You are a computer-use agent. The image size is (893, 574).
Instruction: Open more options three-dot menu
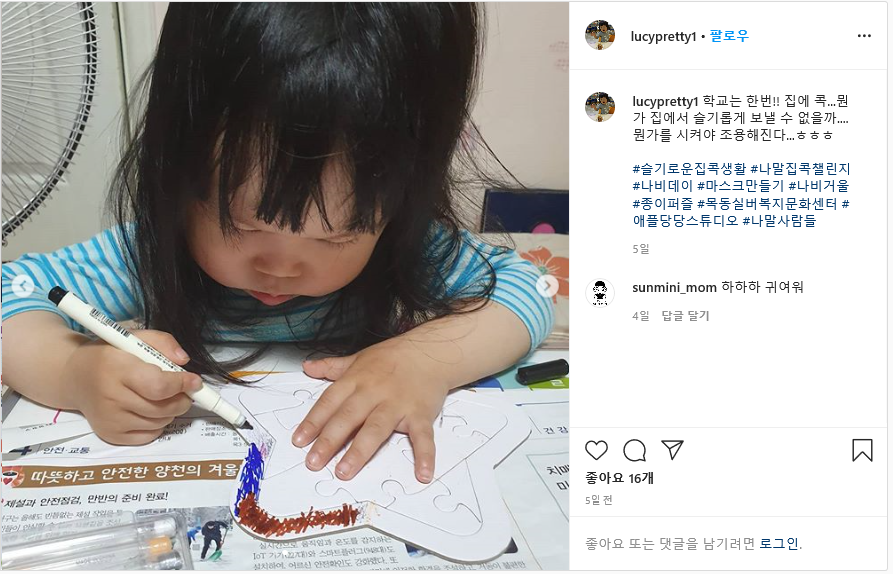(864, 36)
